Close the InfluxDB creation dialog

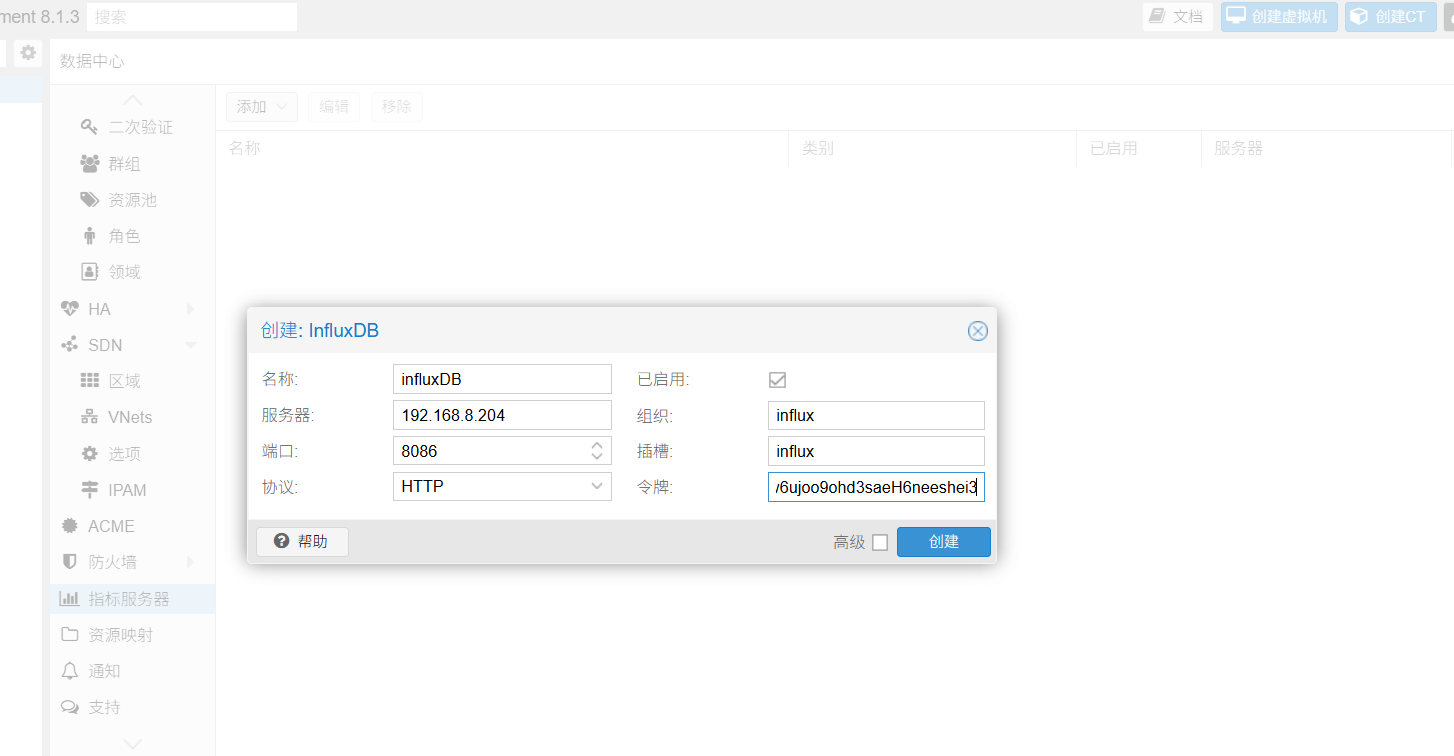(977, 331)
